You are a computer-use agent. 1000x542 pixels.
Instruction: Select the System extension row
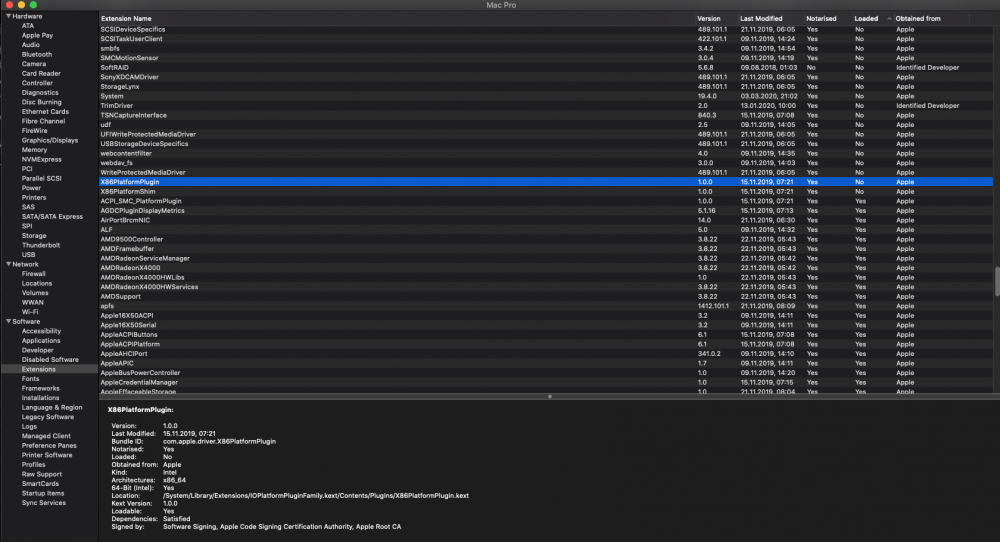coord(546,96)
